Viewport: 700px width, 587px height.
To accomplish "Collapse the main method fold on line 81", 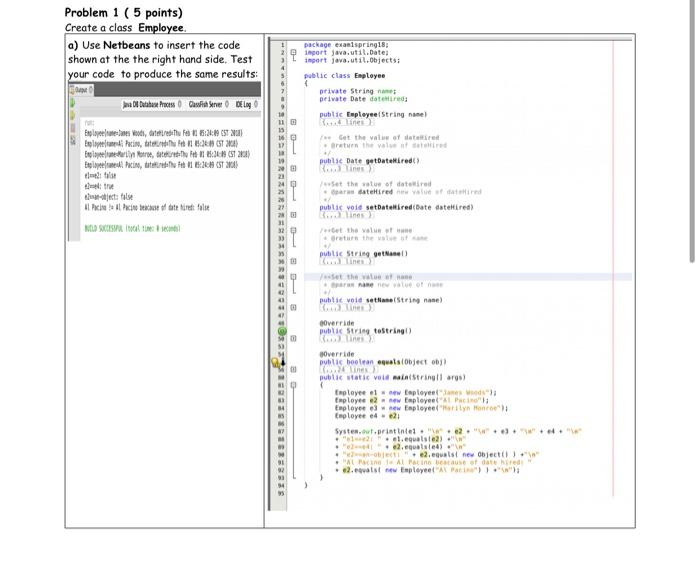I will (x=293, y=385).
